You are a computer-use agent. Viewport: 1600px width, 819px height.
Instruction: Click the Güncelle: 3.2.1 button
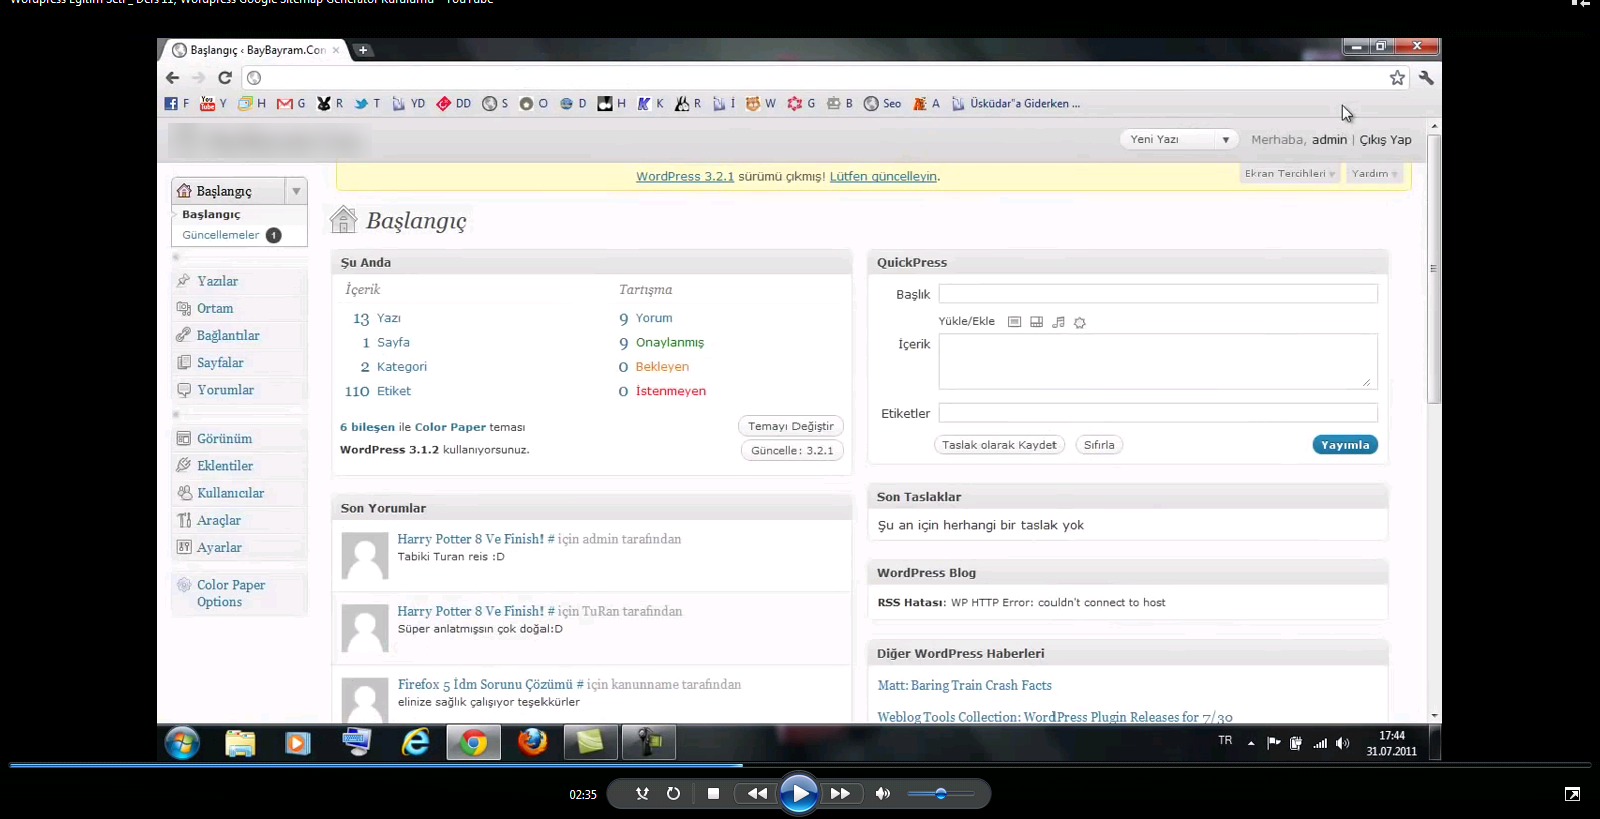coord(792,450)
